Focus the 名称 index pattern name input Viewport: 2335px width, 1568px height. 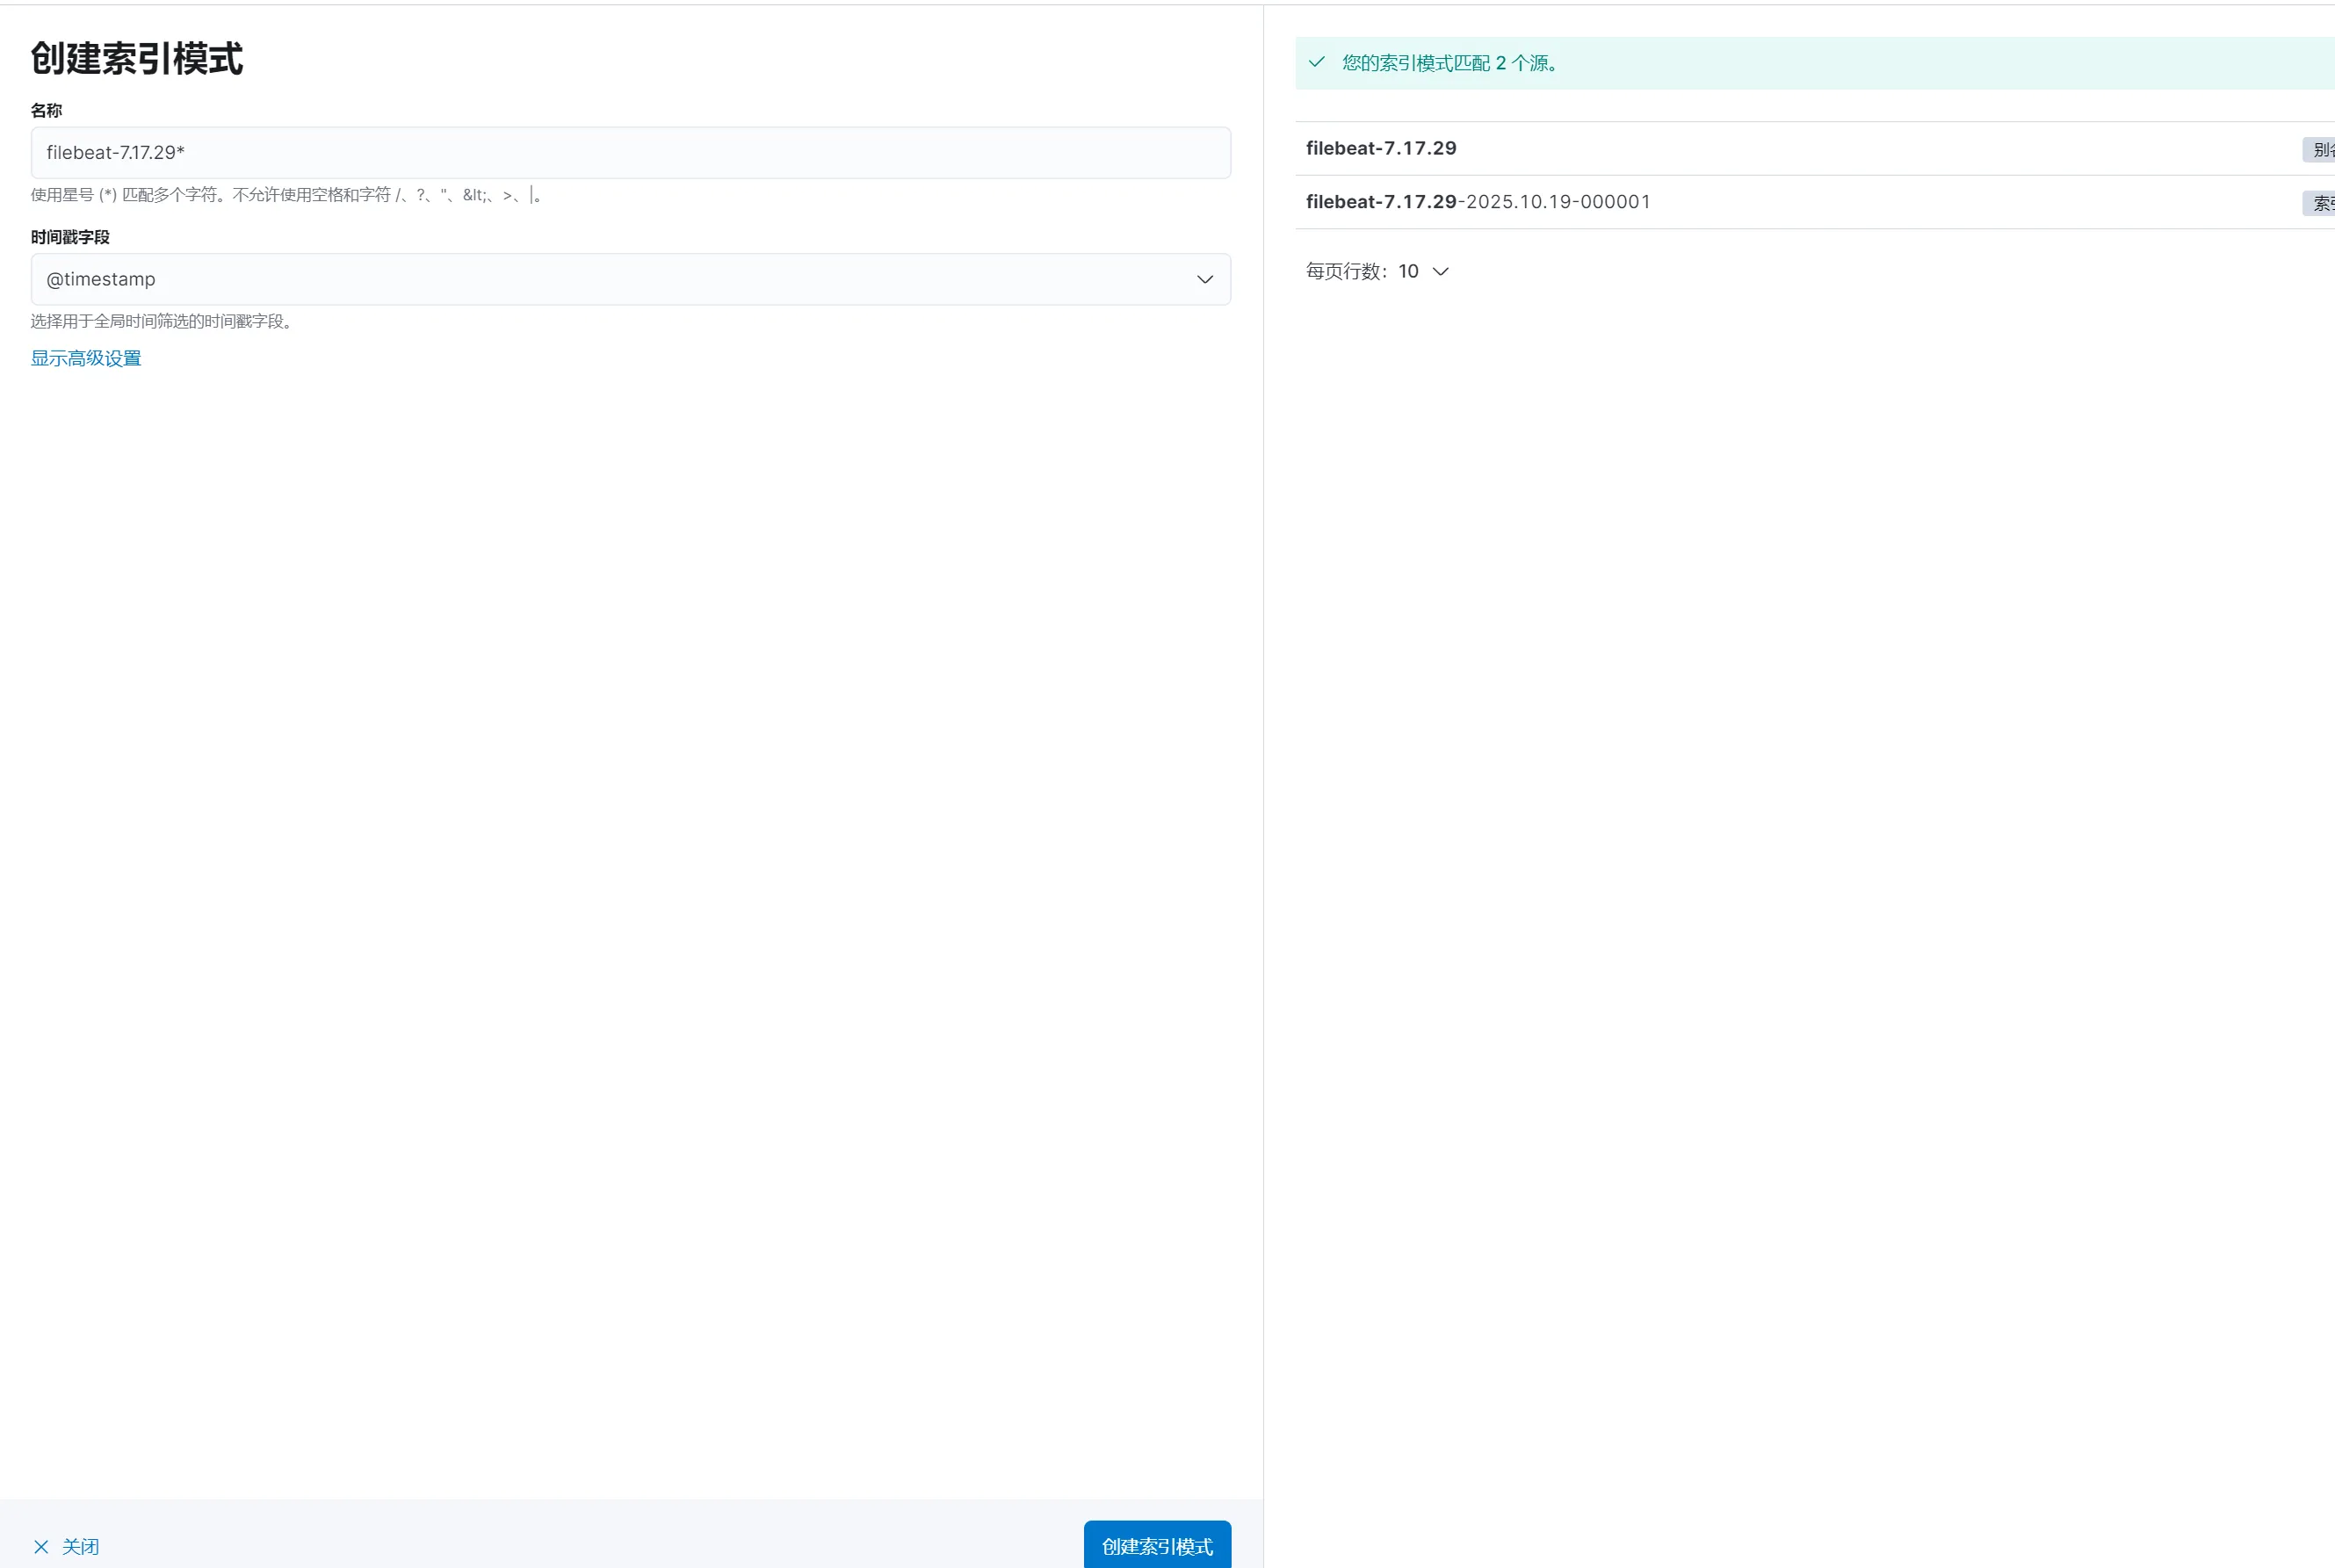point(630,153)
